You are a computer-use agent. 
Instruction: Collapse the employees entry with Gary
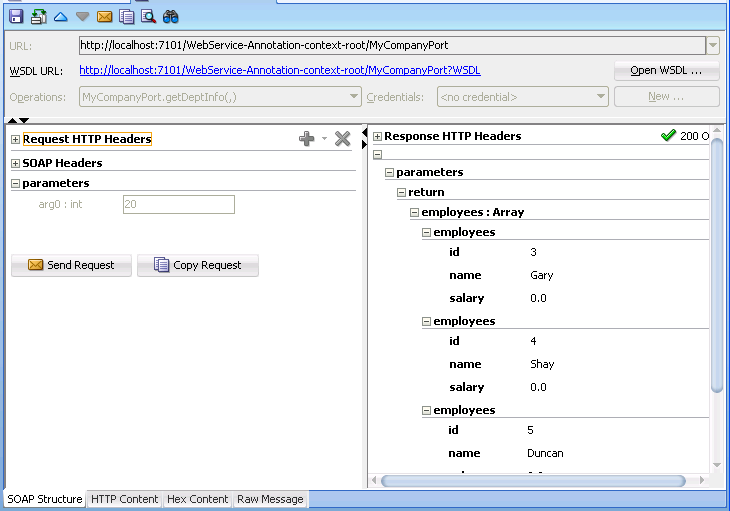[426, 232]
